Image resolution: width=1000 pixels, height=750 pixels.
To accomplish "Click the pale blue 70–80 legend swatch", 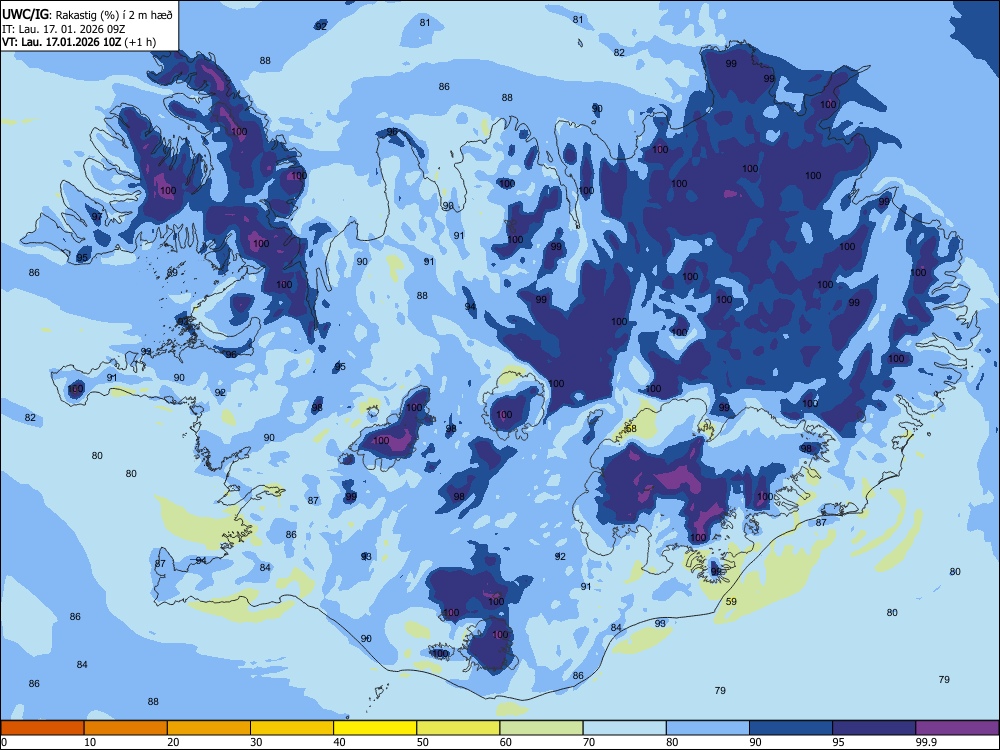I will coord(624,728).
